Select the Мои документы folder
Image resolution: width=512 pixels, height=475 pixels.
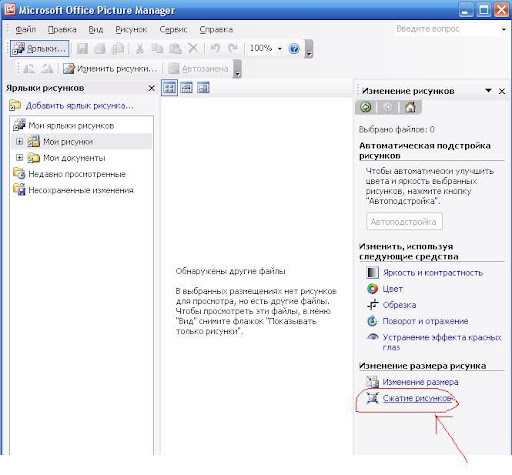pos(74,158)
